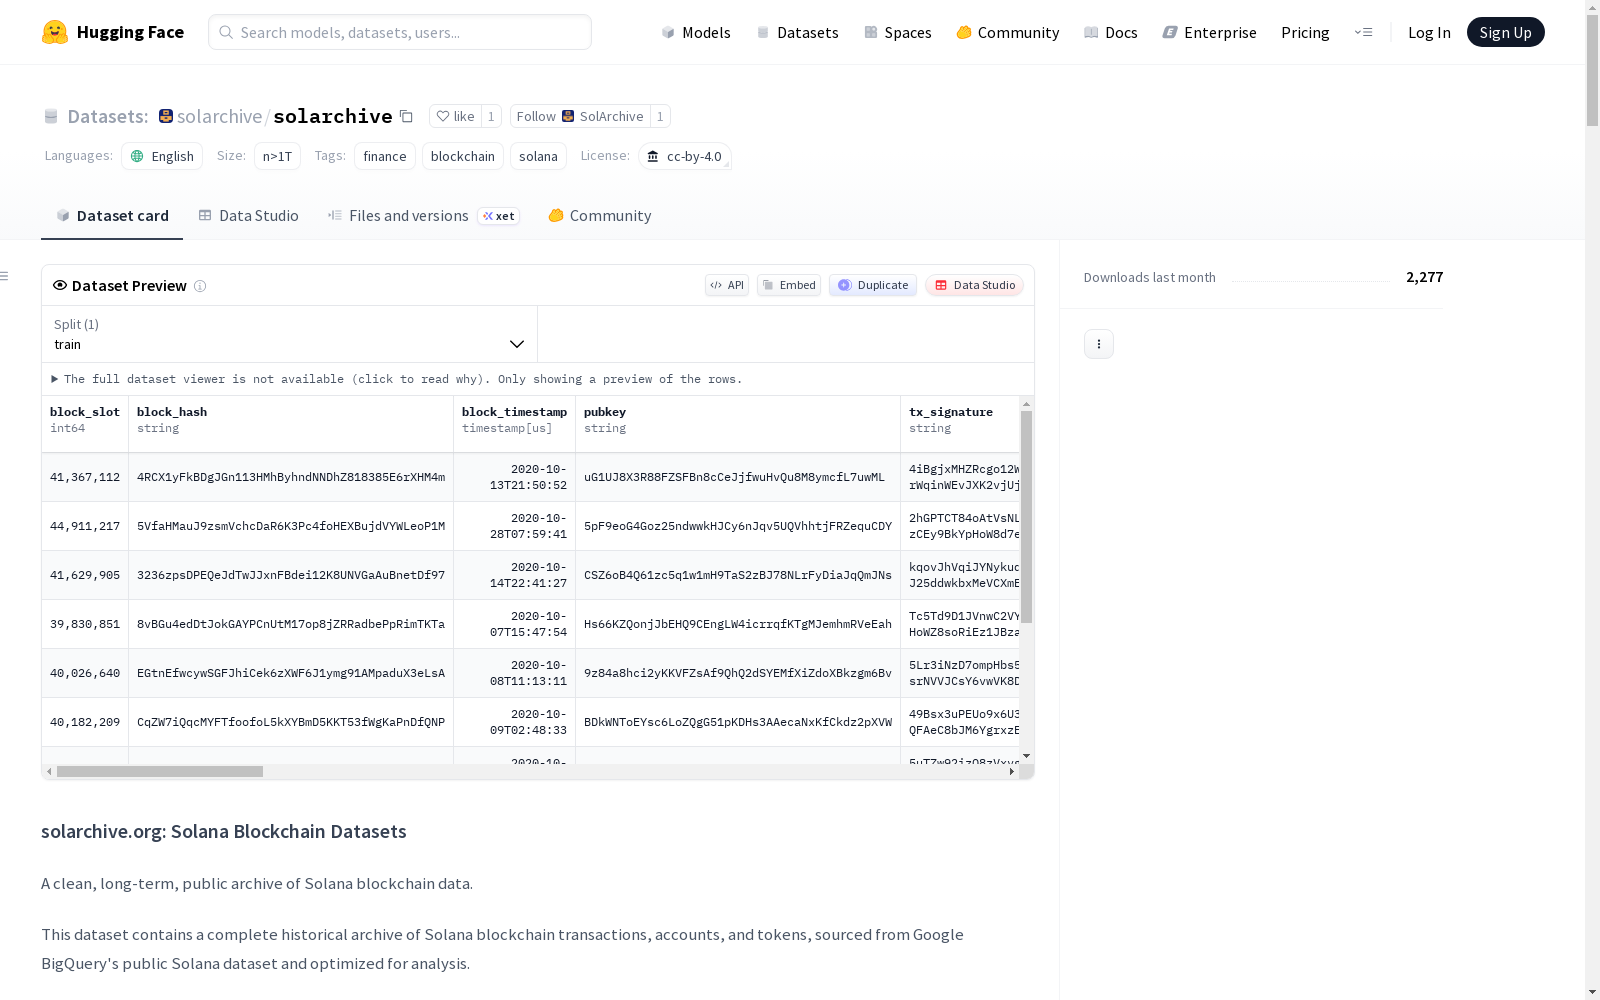The image size is (1600, 1000).
Task: Expand the extra navigation menu icon
Action: pyautogui.click(x=1363, y=32)
